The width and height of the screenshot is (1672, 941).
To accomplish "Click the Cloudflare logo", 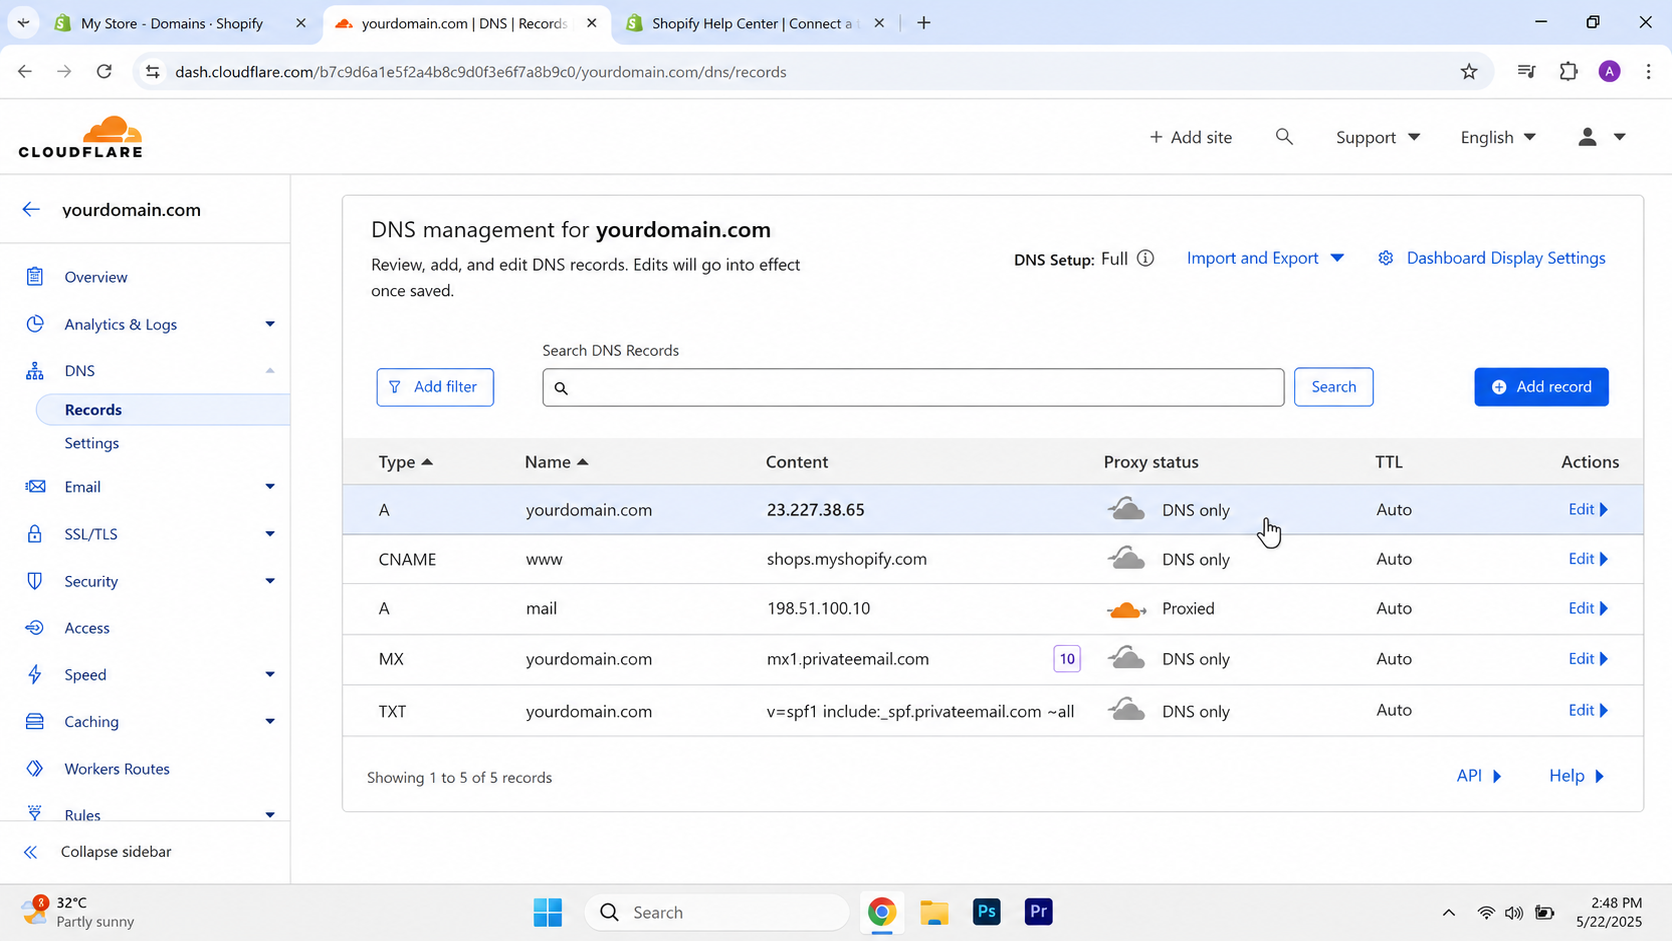I will [x=80, y=137].
